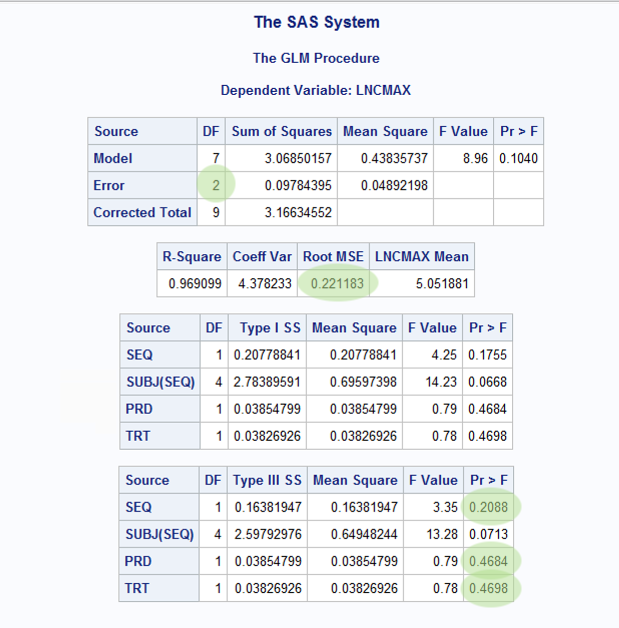The width and height of the screenshot is (619, 628).
Task: Click the Model Pr > F value 0.1040
Action: [x=520, y=158]
